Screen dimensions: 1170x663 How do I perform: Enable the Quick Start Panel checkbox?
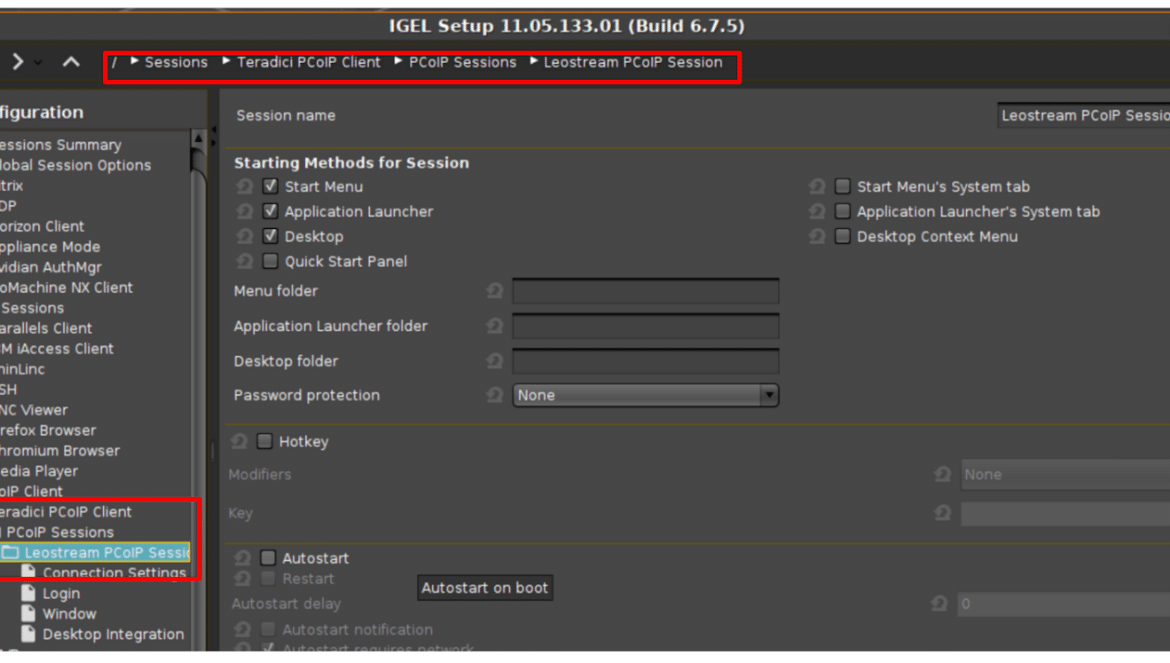click(x=270, y=261)
